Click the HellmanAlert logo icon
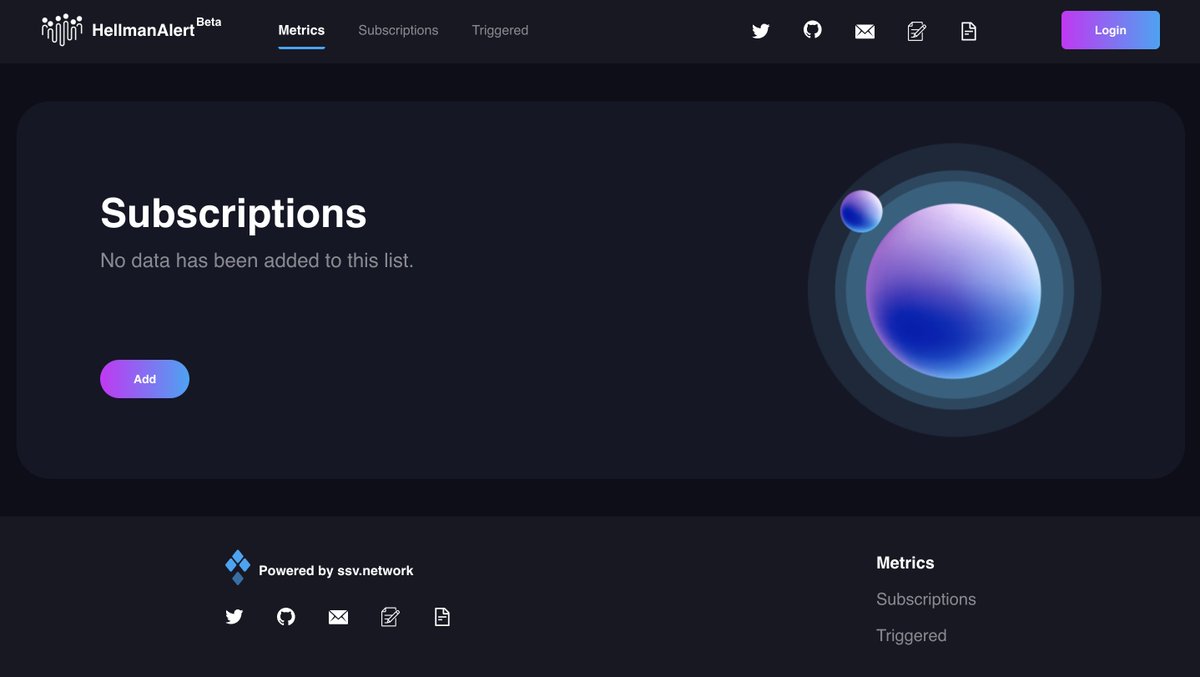1200x677 pixels. point(62,30)
